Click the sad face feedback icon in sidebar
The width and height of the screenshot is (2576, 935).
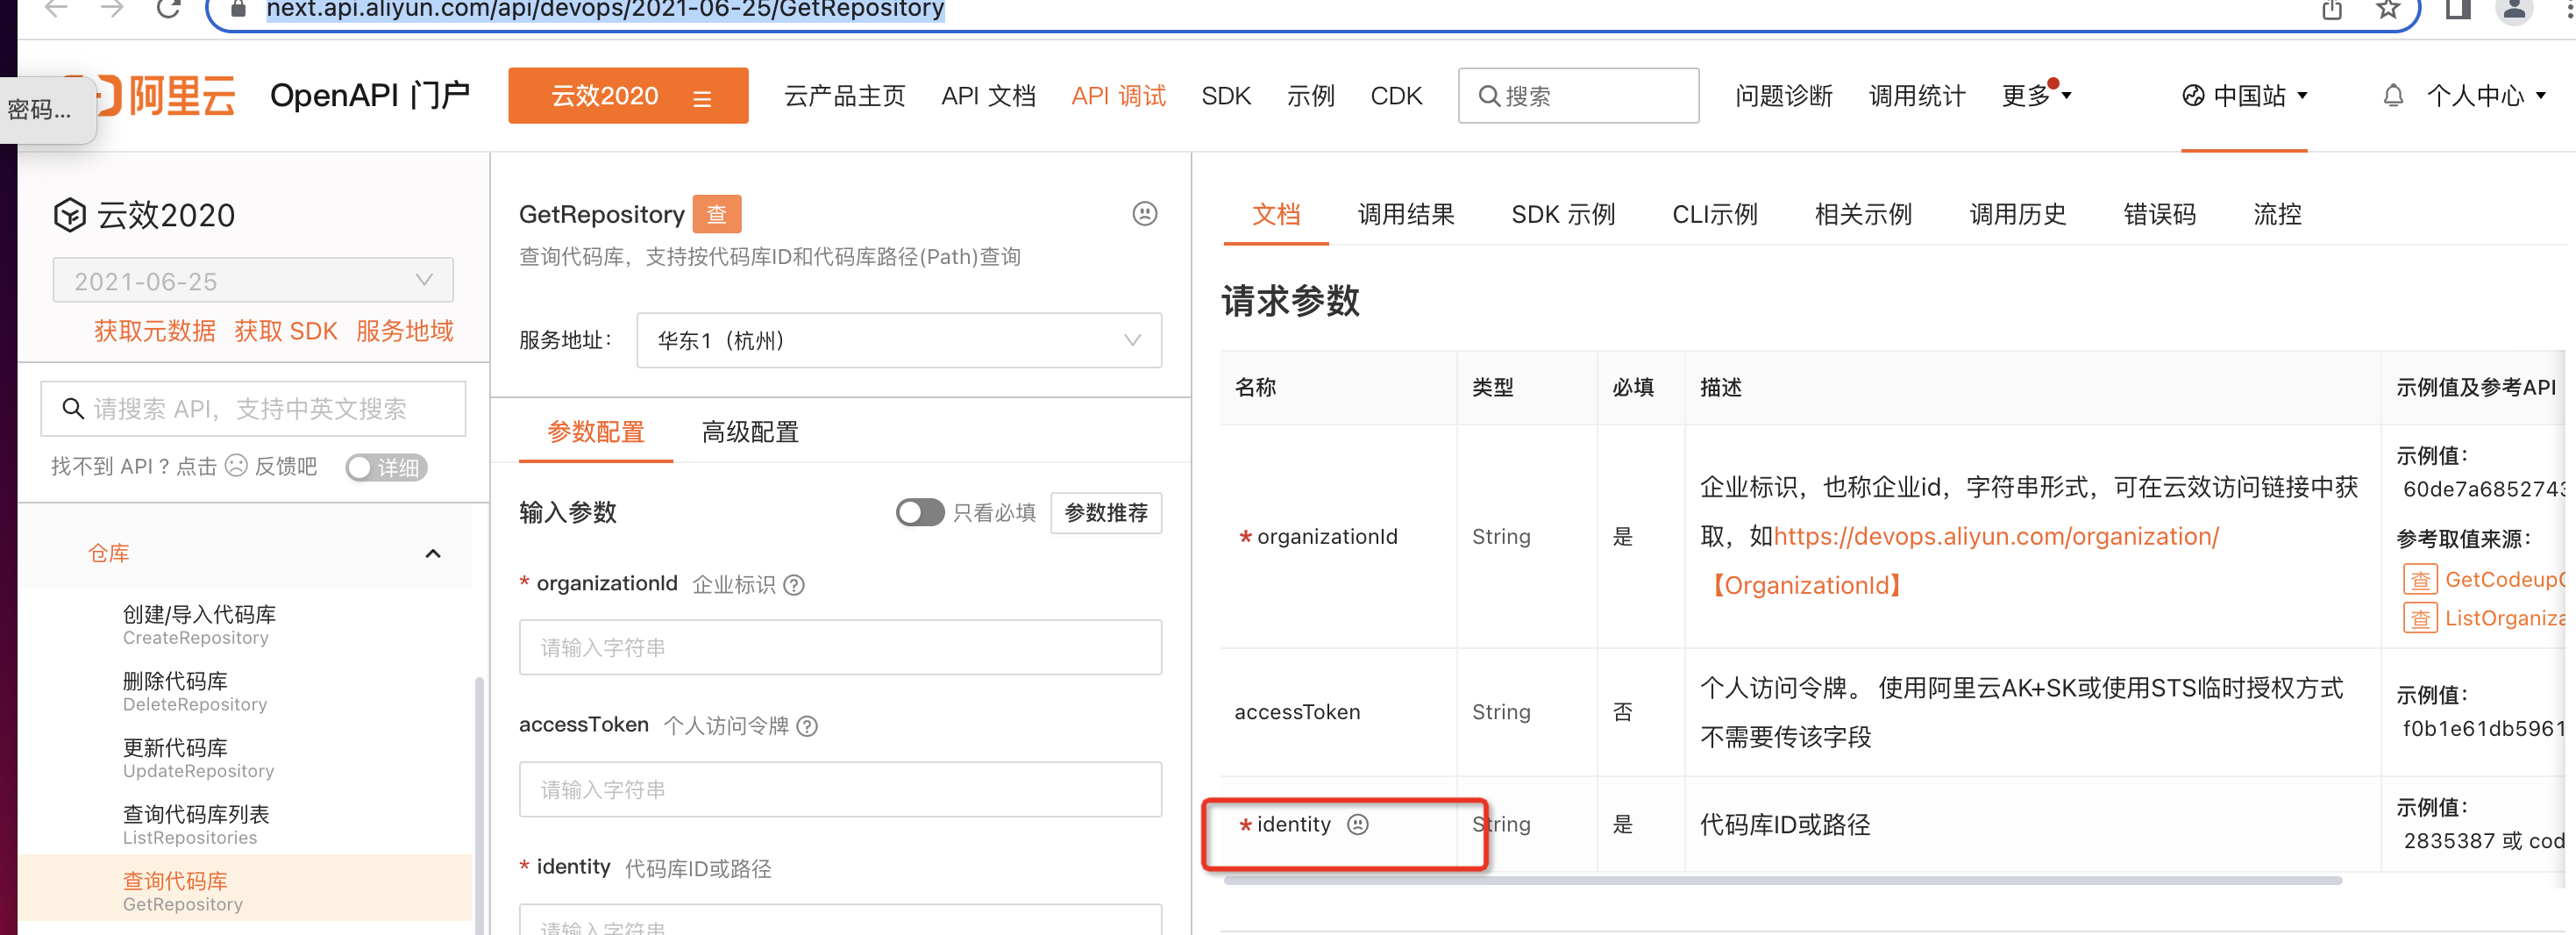click(x=236, y=466)
